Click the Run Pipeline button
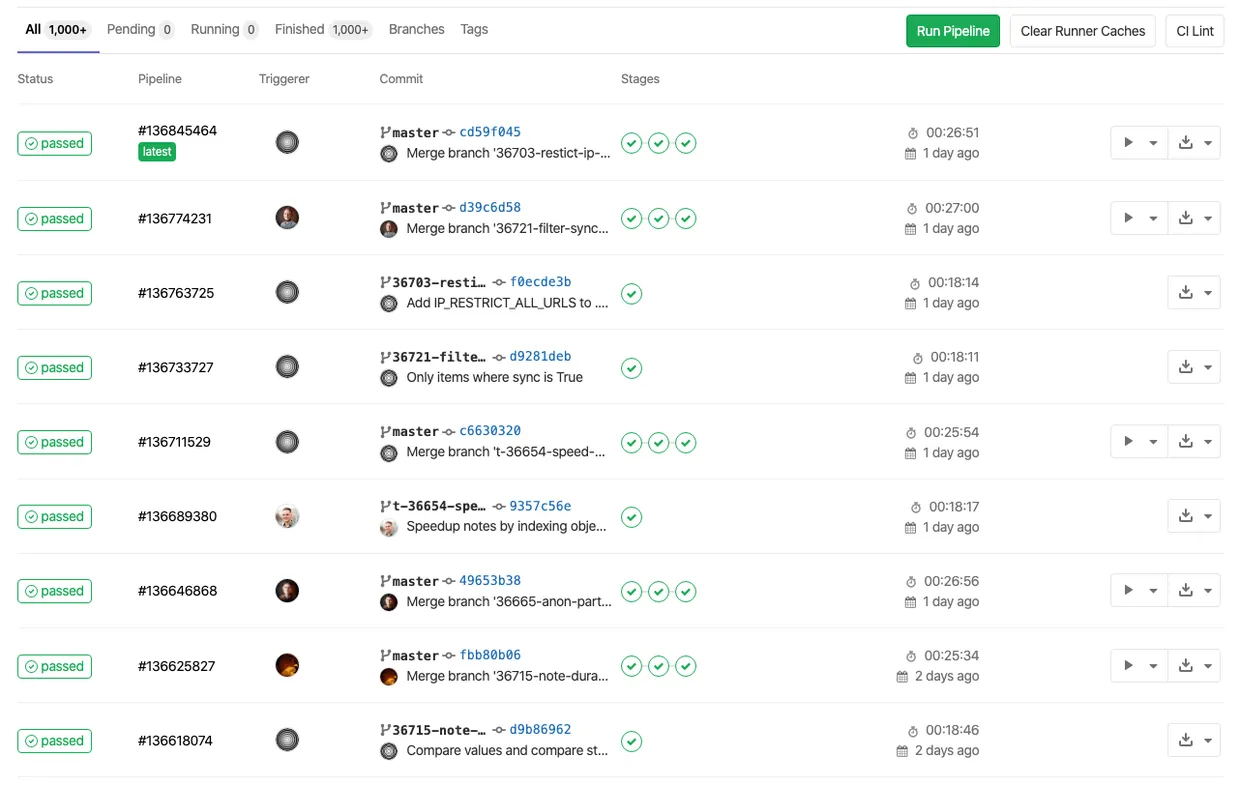The image size is (1240, 786). point(952,31)
